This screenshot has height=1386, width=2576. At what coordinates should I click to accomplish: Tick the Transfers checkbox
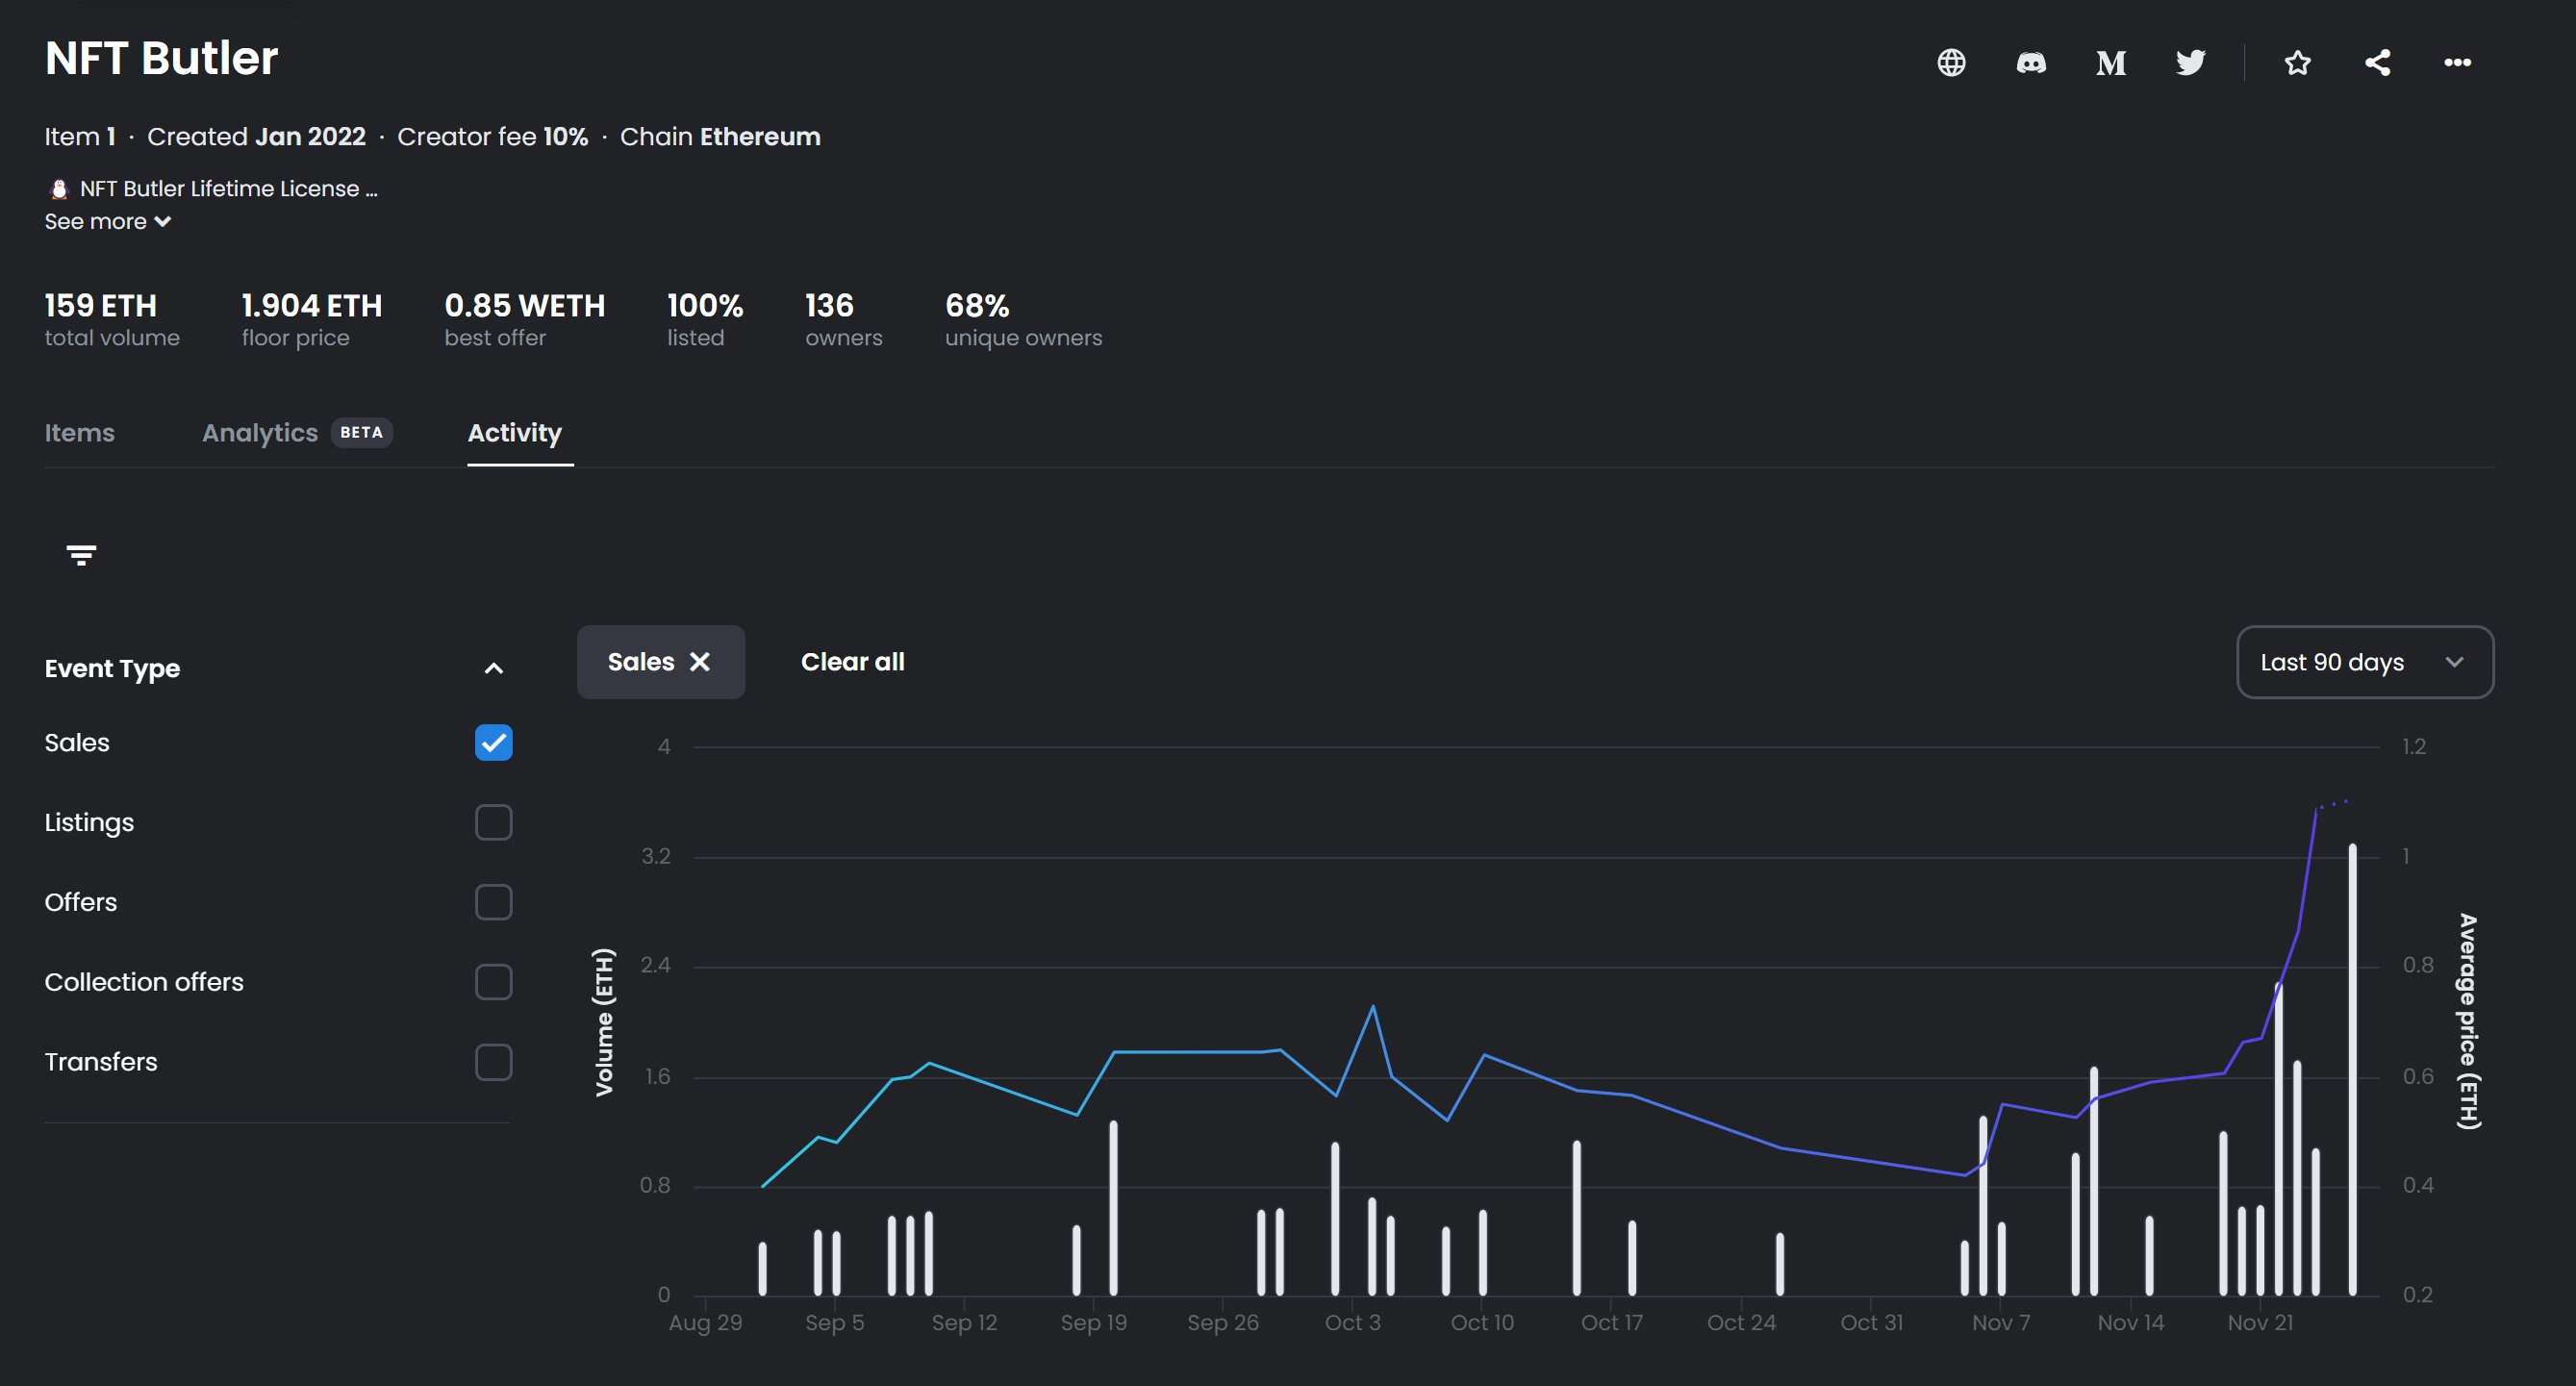tap(493, 1062)
